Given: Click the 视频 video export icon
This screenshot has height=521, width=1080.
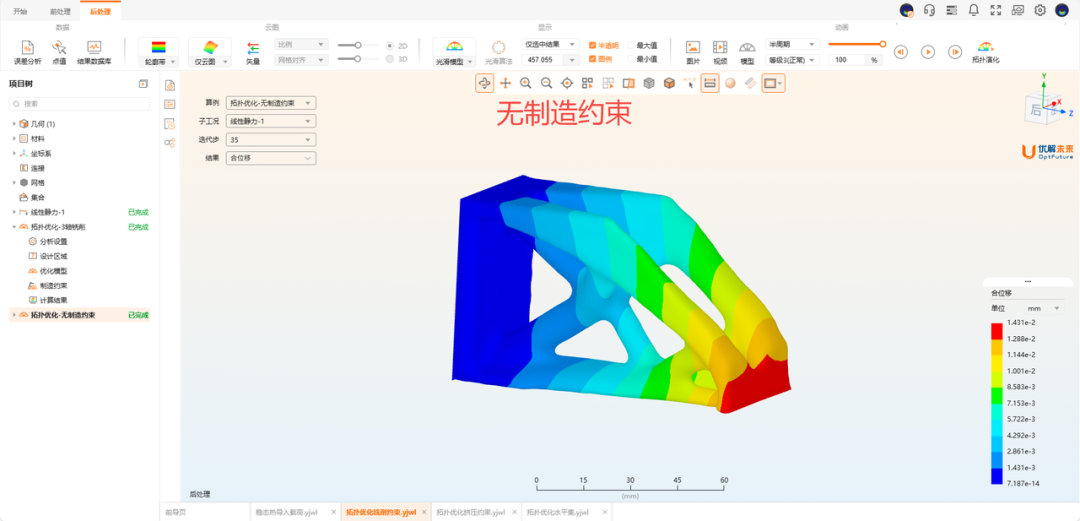Looking at the screenshot, I should click(x=720, y=51).
